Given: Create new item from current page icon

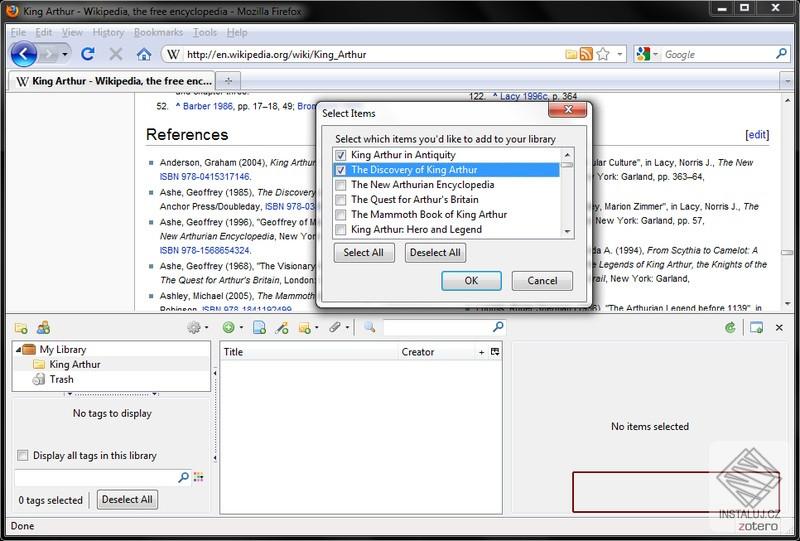Looking at the screenshot, I should click(259, 328).
